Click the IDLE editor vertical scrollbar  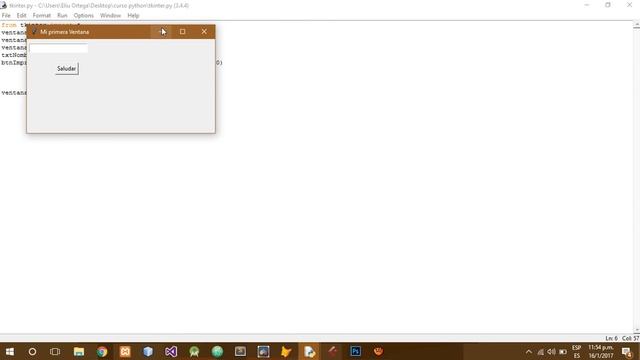636,178
